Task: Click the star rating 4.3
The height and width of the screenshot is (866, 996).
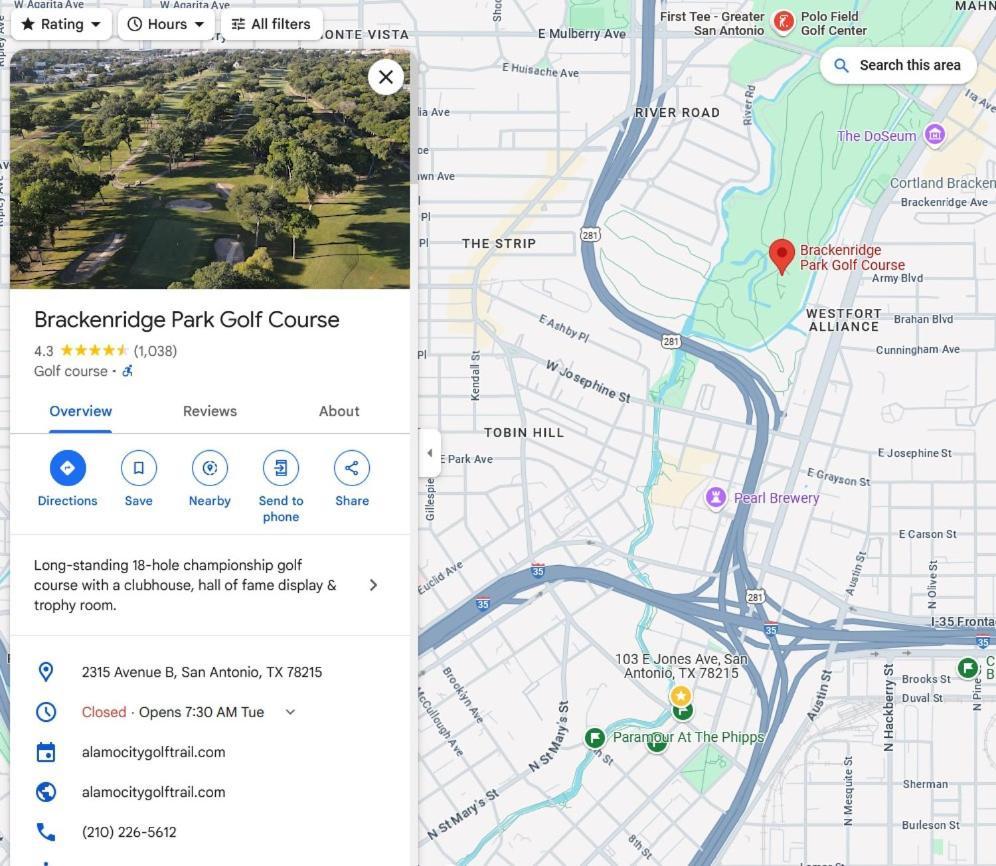Action: [x=44, y=351]
